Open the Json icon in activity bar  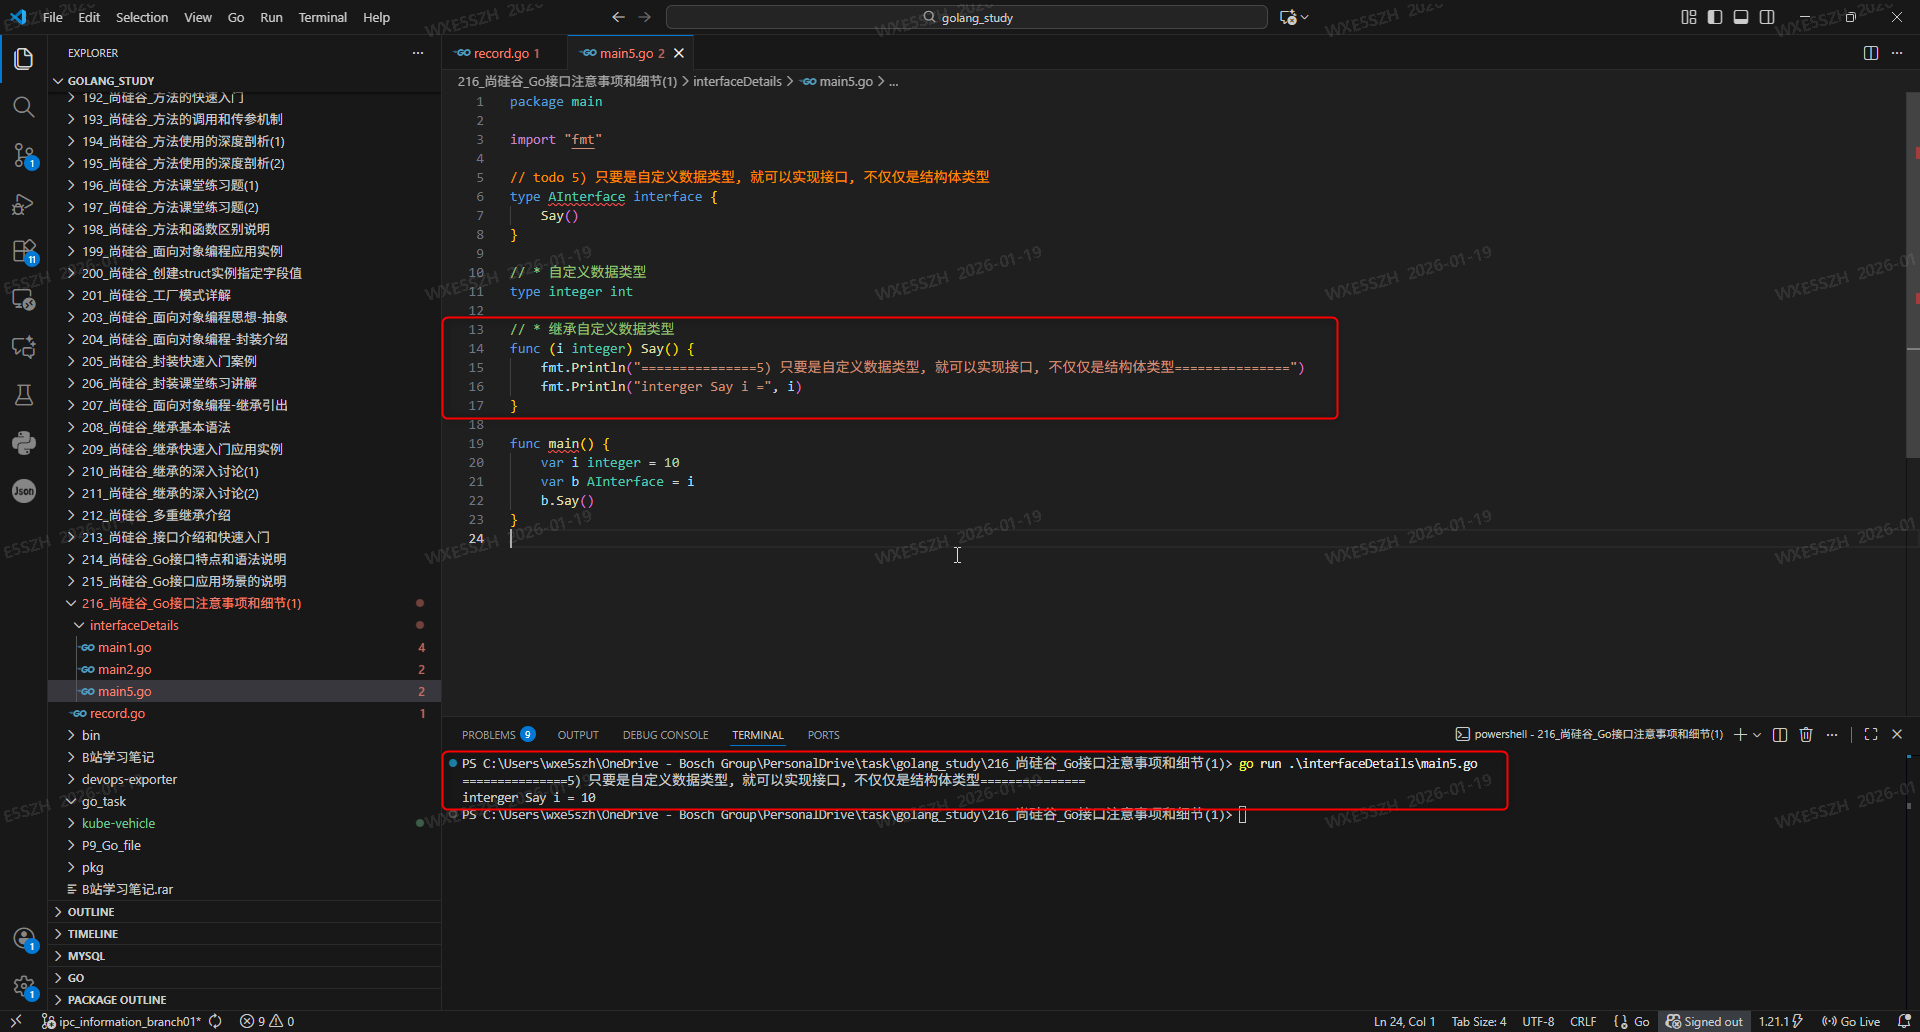tap(24, 491)
